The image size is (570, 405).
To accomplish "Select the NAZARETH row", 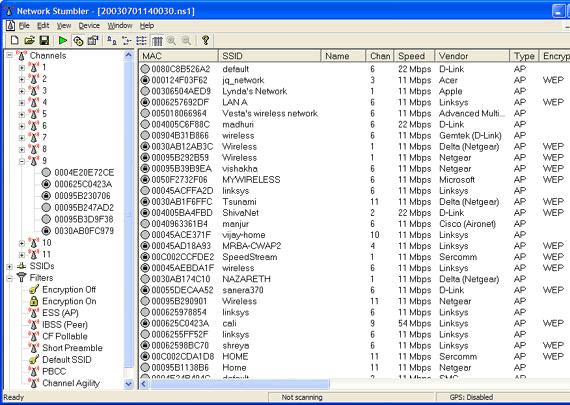I will 355,279.
